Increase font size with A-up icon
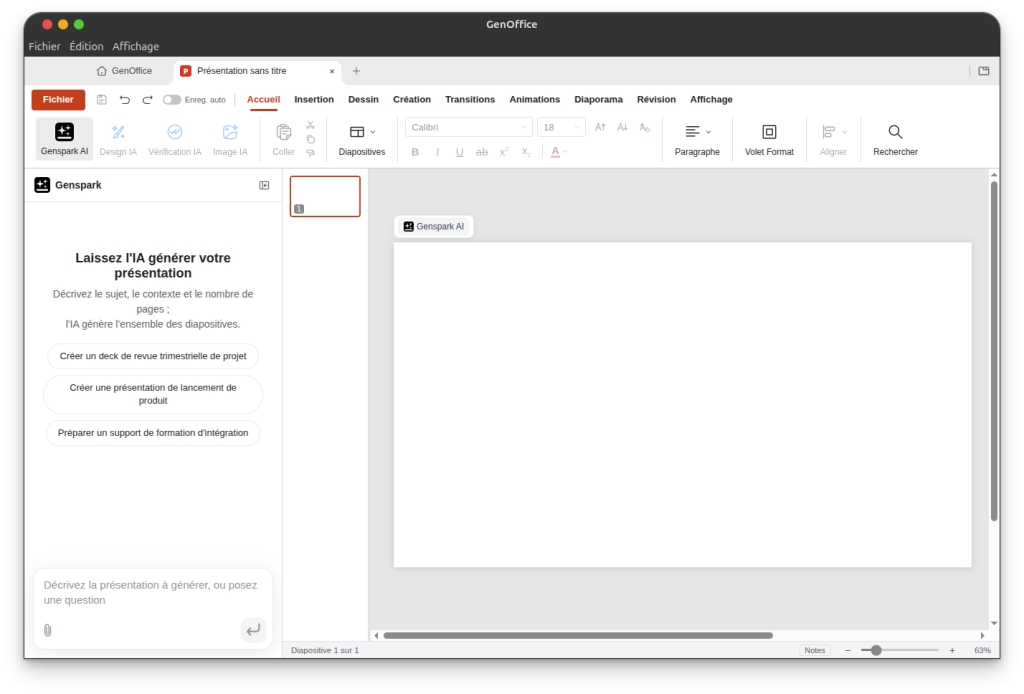 point(600,127)
